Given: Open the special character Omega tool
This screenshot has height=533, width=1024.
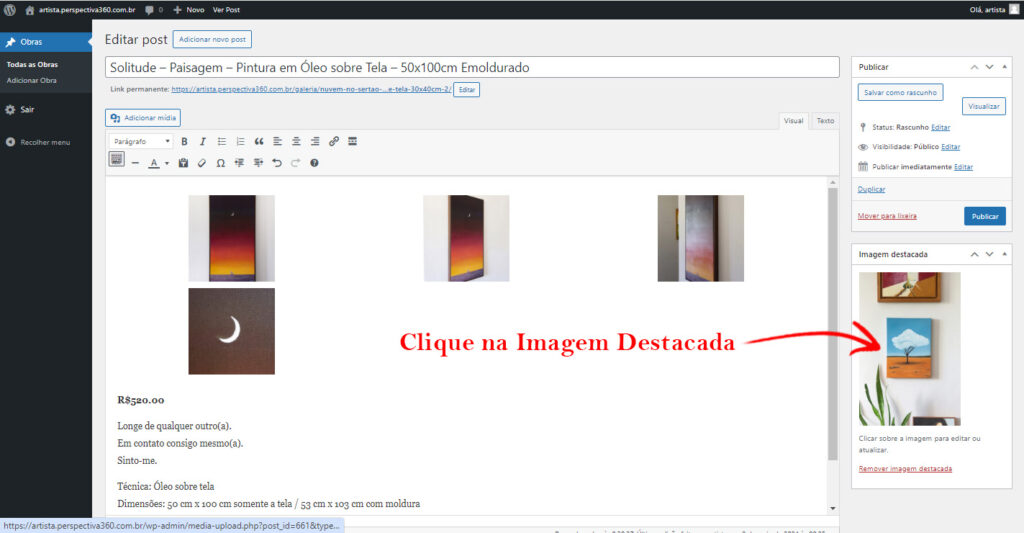Looking at the screenshot, I should tap(221, 163).
